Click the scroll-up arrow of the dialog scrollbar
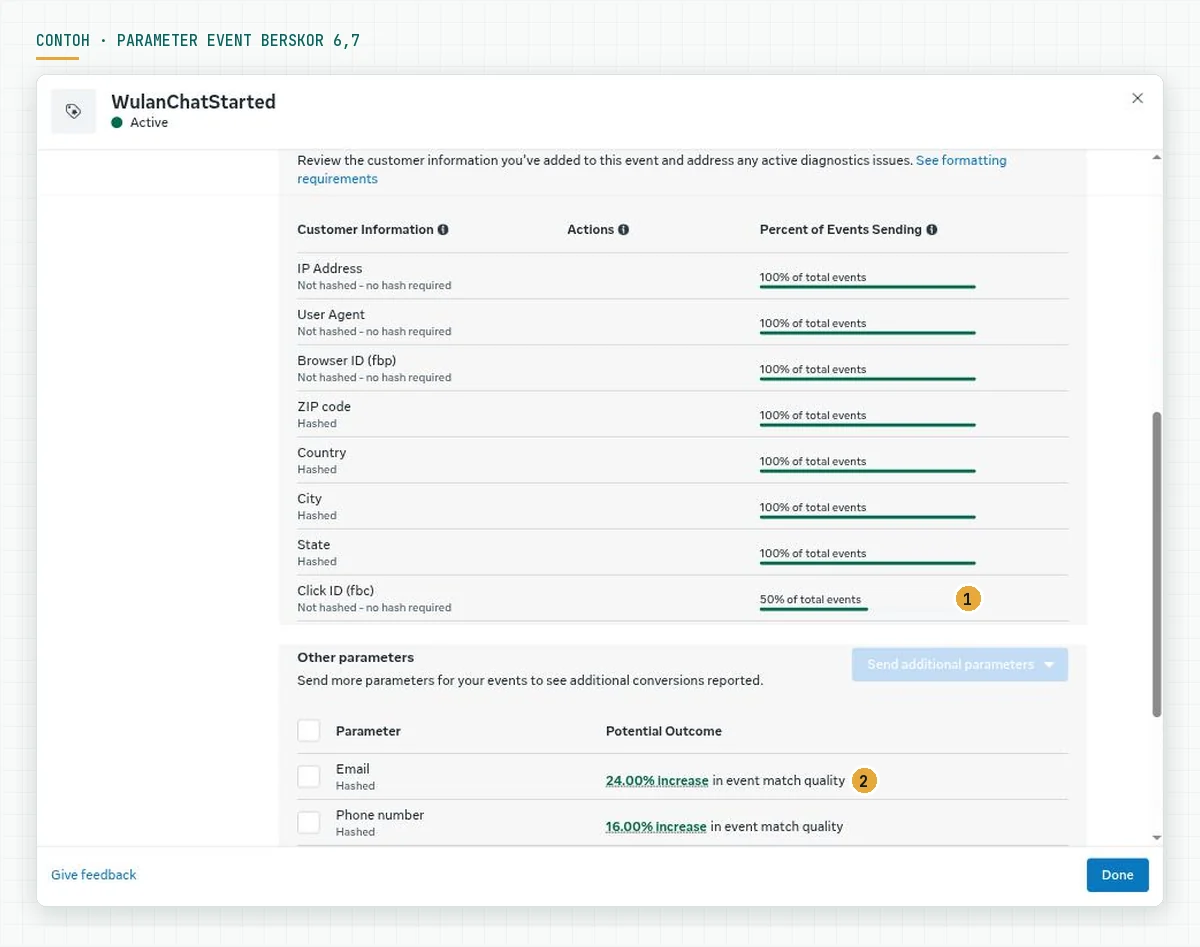This screenshot has height=947, width=1200. 1157,158
